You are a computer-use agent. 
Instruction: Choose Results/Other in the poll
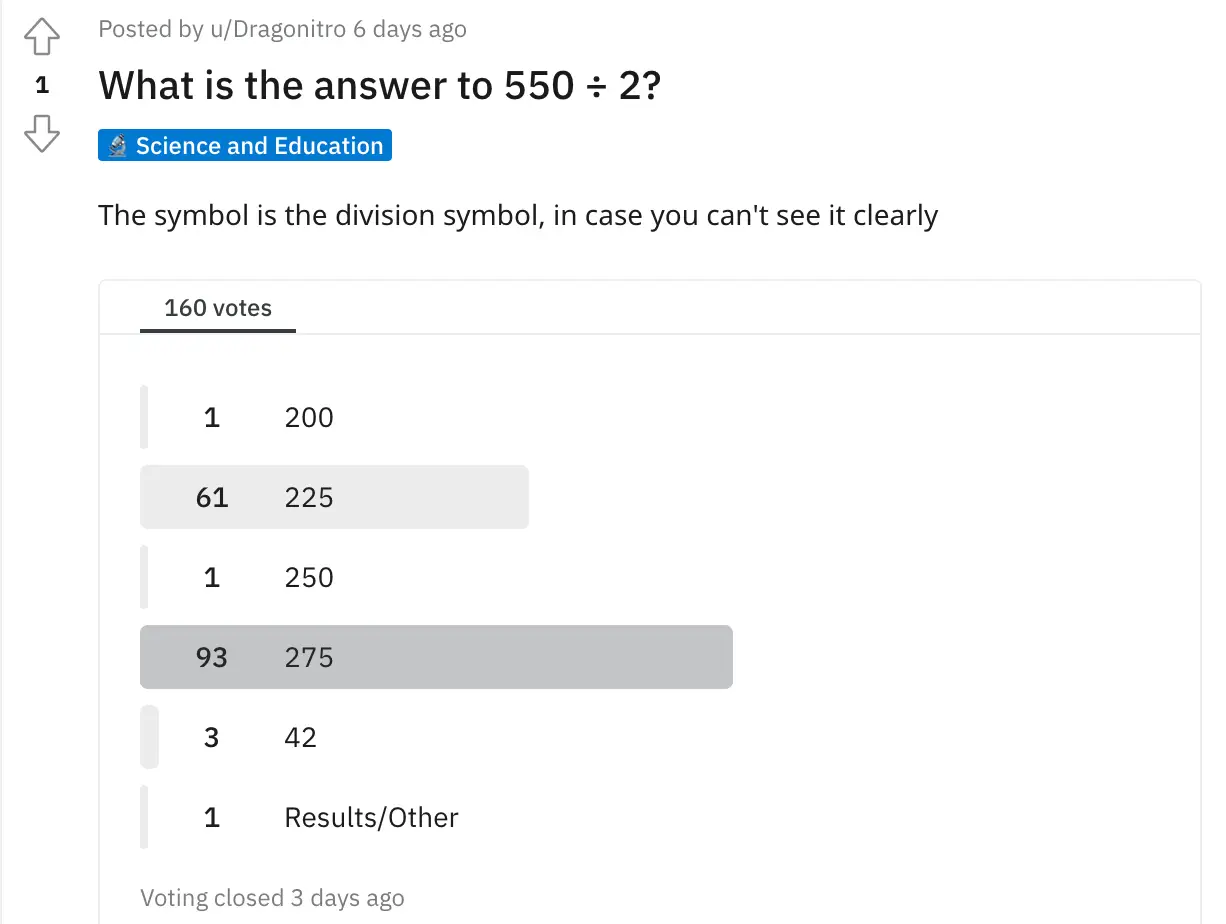(x=371, y=817)
